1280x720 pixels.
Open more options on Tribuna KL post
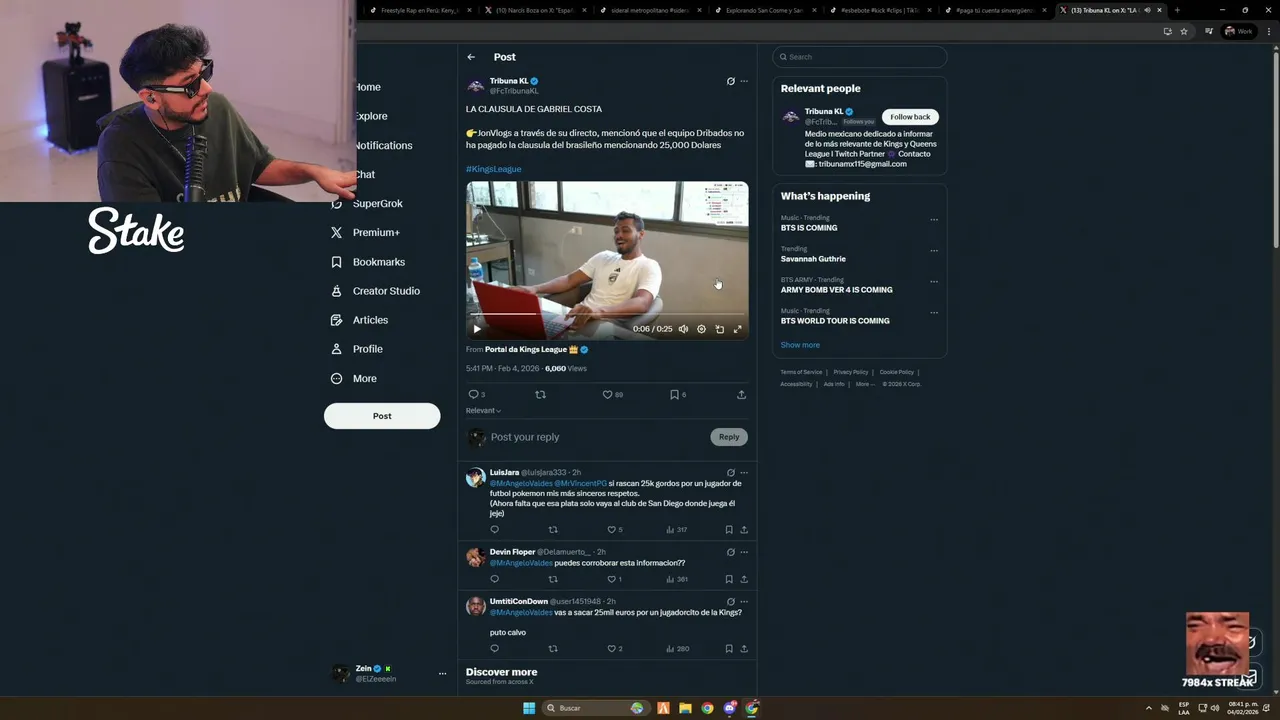pos(743,81)
